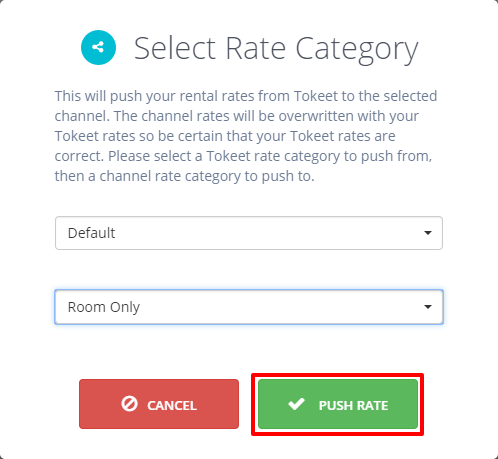Image resolution: width=498 pixels, height=459 pixels.
Task: Click the circle-slash symbol inside the red button
Action: [x=129, y=404]
